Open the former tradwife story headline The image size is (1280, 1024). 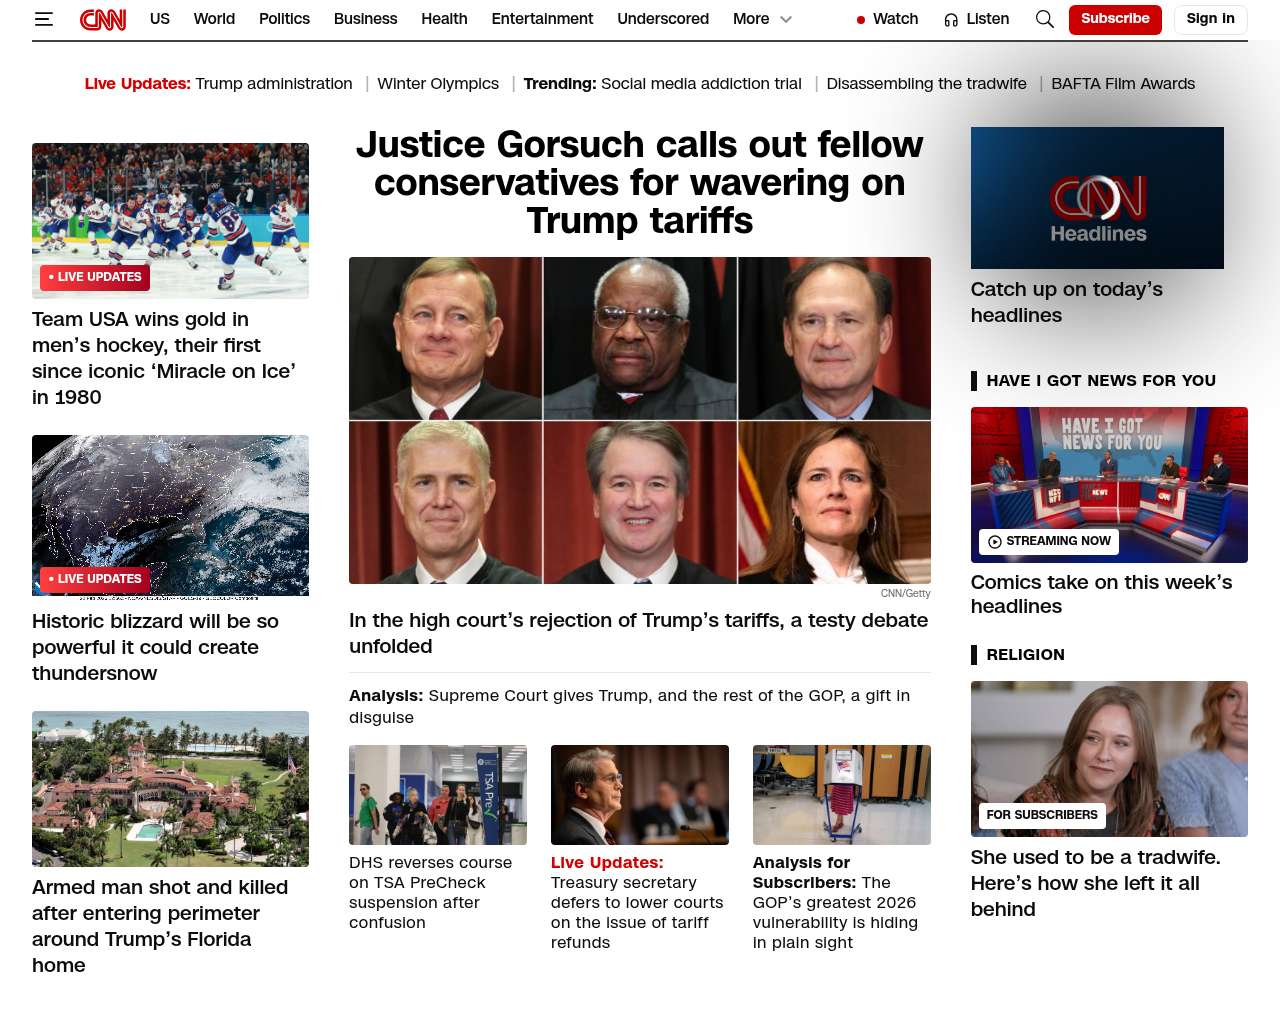pyautogui.click(x=1095, y=883)
